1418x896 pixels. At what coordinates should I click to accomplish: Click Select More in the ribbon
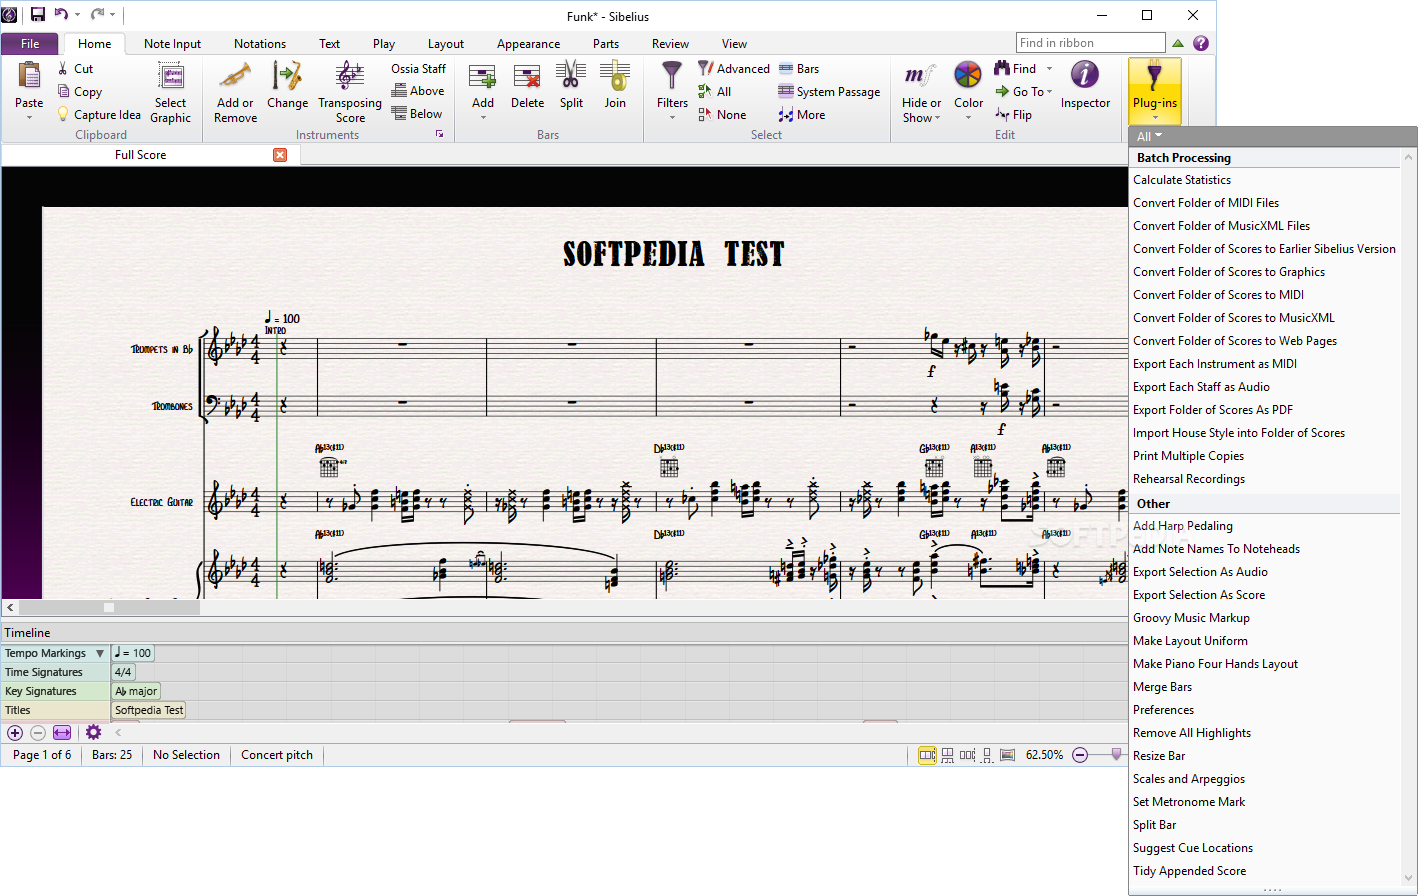tap(802, 114)
